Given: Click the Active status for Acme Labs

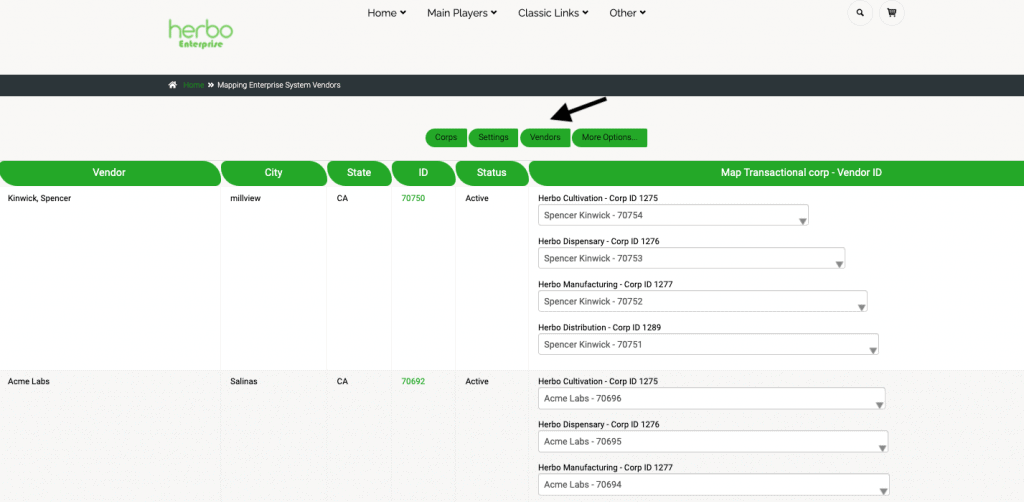Looking at the screenshot, I should [x=477, y=381].
